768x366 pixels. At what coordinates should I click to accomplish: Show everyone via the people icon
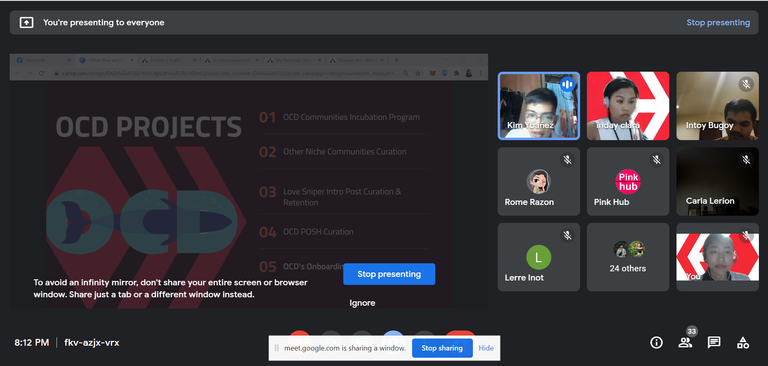(x=685, y=342)
